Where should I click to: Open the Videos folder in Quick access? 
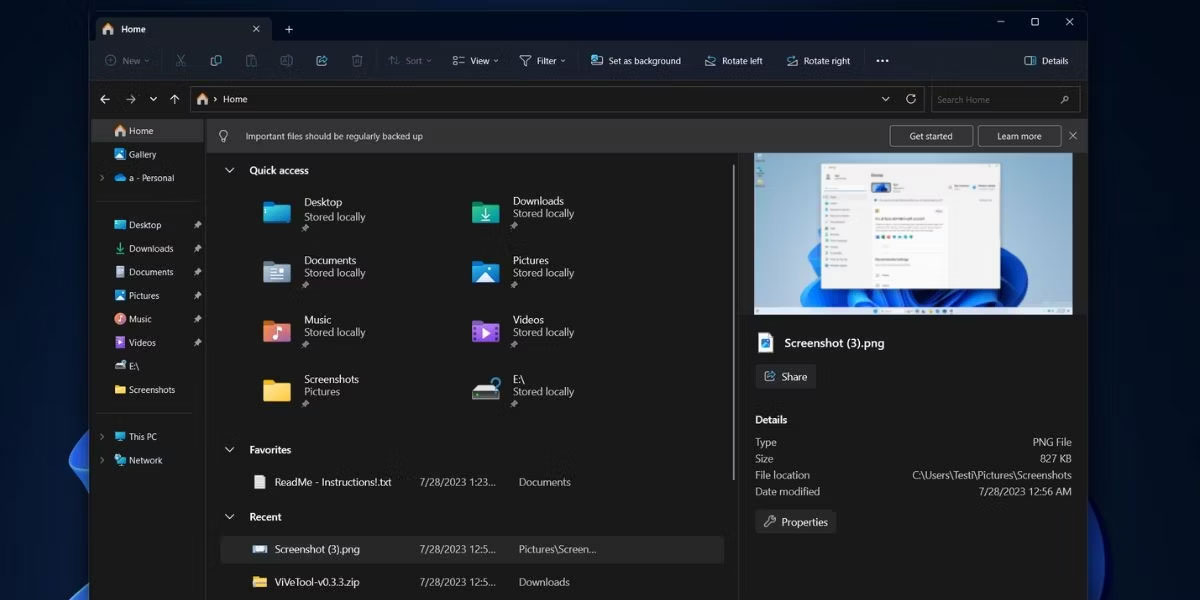pyautogui.click(x=524, y=331)
